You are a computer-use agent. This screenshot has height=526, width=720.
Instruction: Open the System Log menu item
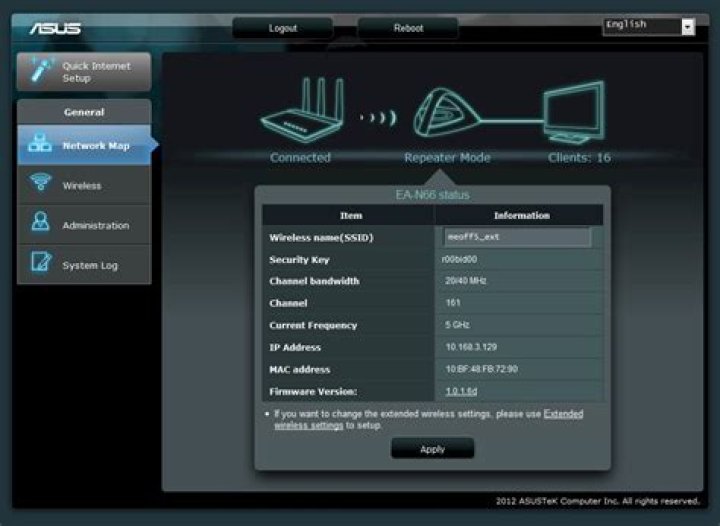[x=84, y=265]
